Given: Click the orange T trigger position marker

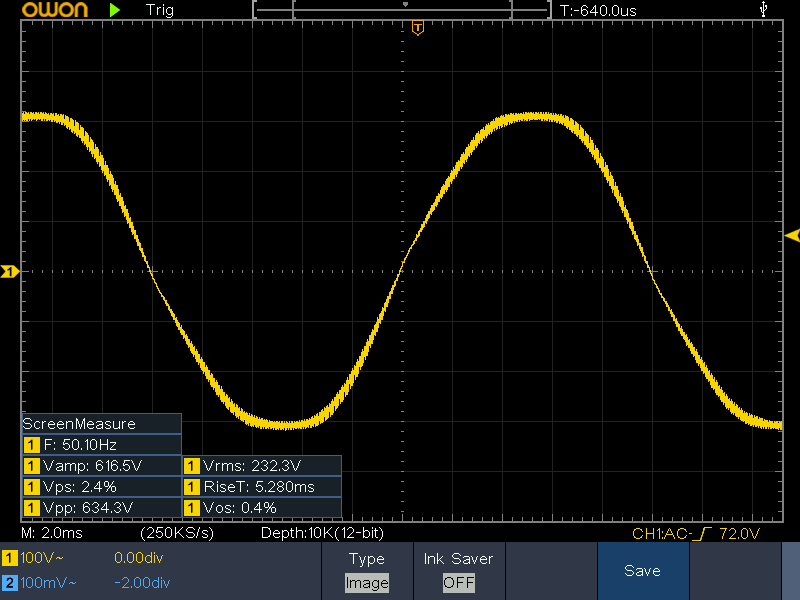Looking at the screenshot, I should coord(418,28).
